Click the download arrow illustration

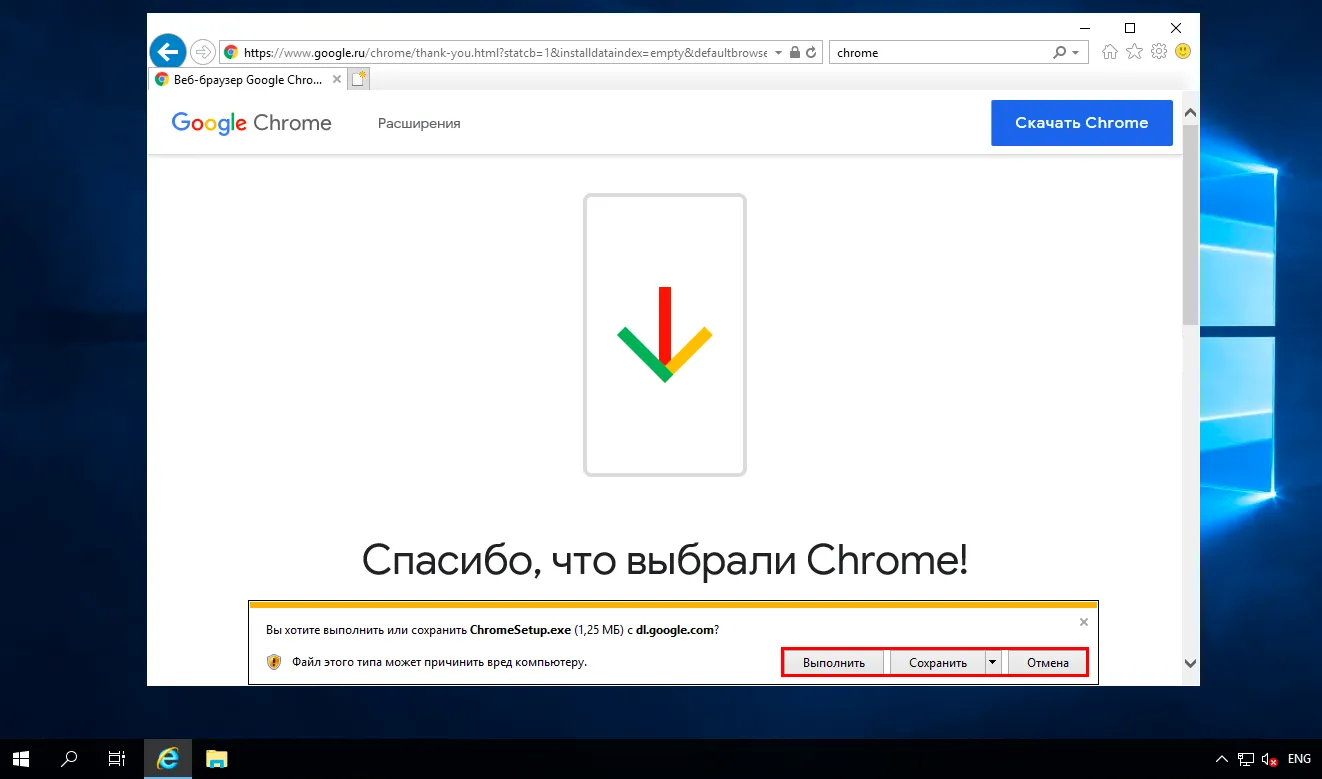(665, 334)
